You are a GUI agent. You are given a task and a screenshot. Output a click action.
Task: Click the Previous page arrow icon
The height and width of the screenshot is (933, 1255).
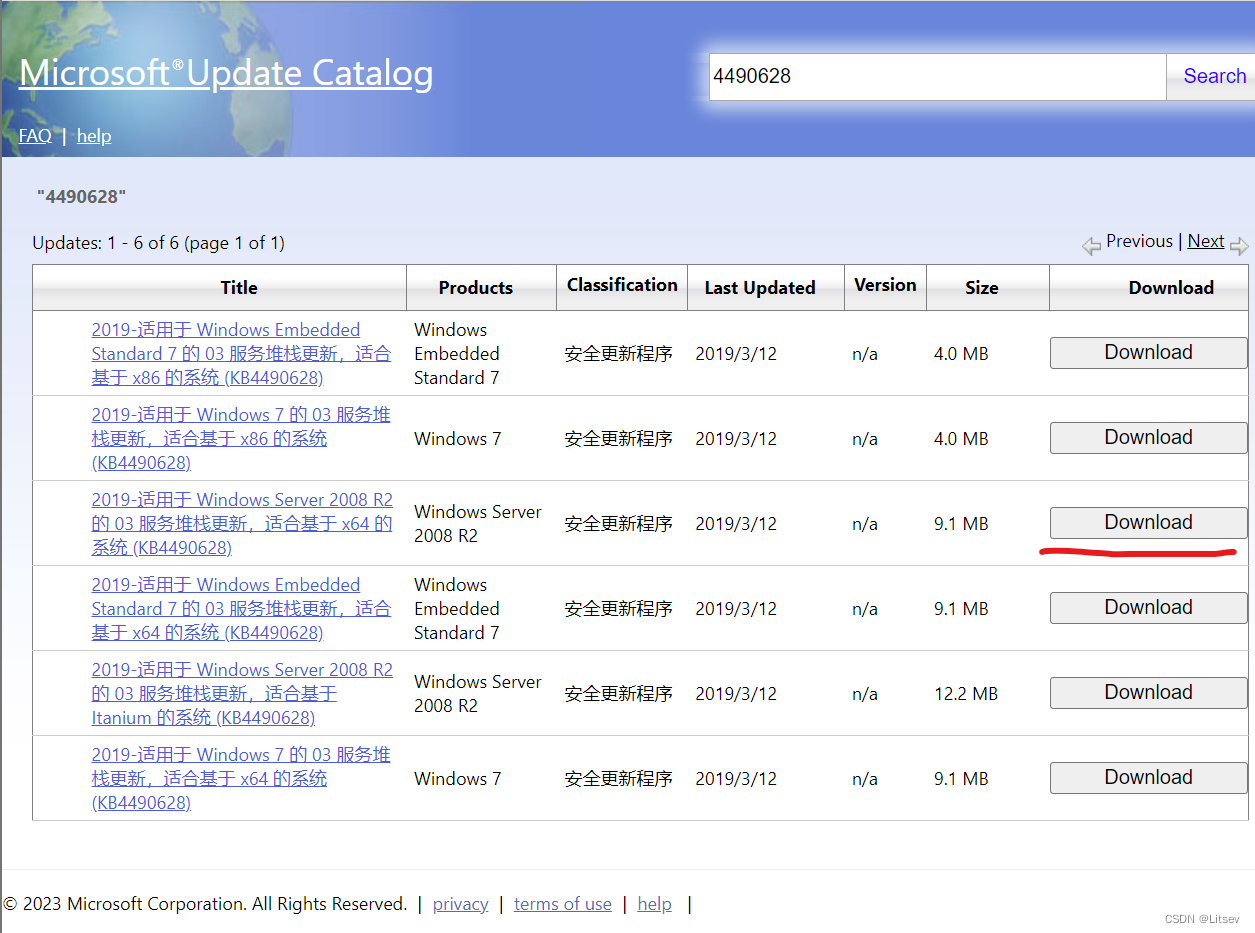(x=1091, y=241)
